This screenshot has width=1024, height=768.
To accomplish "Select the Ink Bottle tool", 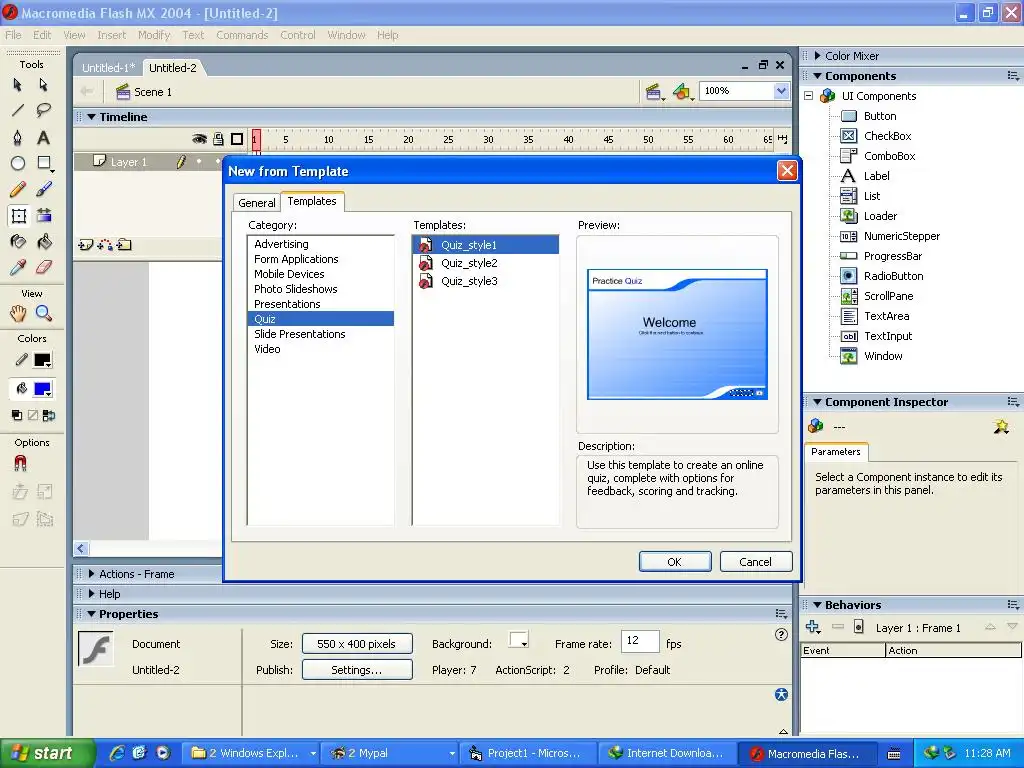I will pos(18,242).
